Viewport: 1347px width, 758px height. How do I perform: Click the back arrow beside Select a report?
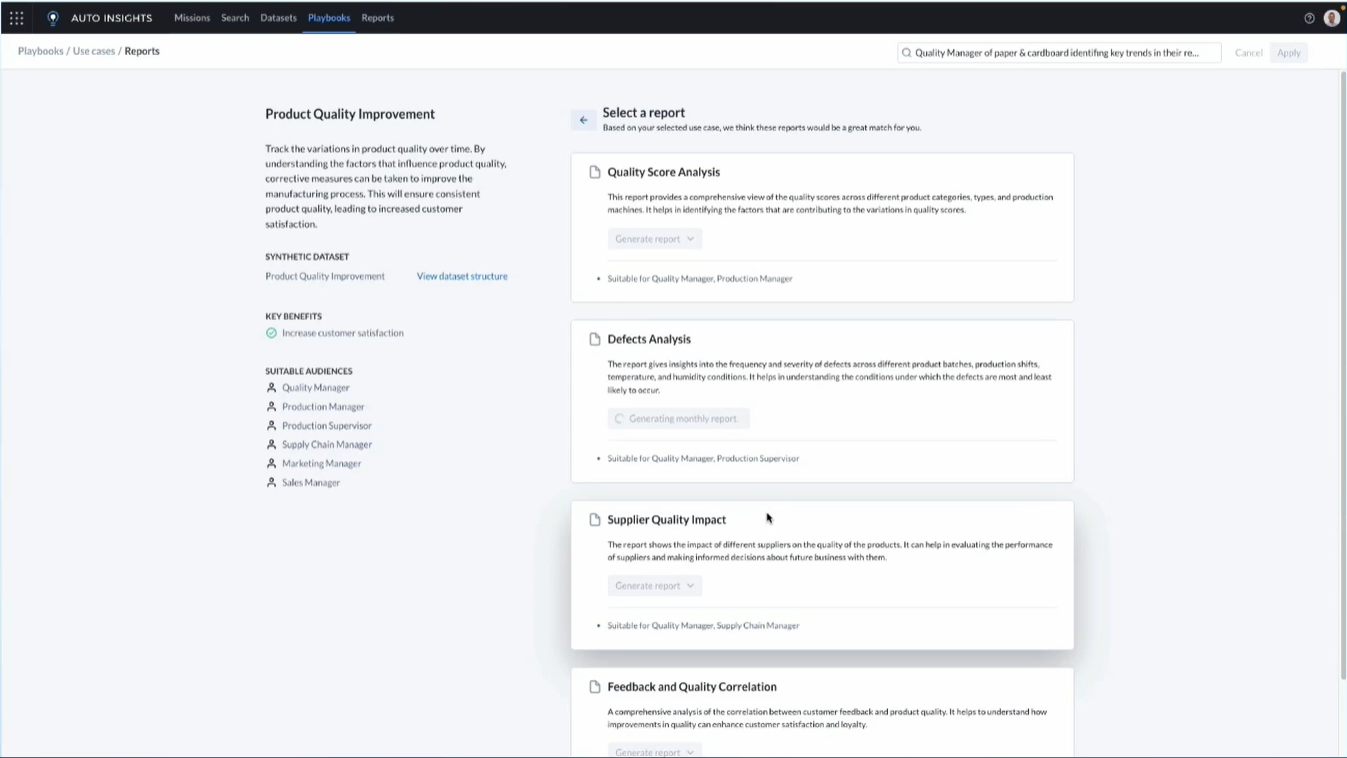(584, 120)
